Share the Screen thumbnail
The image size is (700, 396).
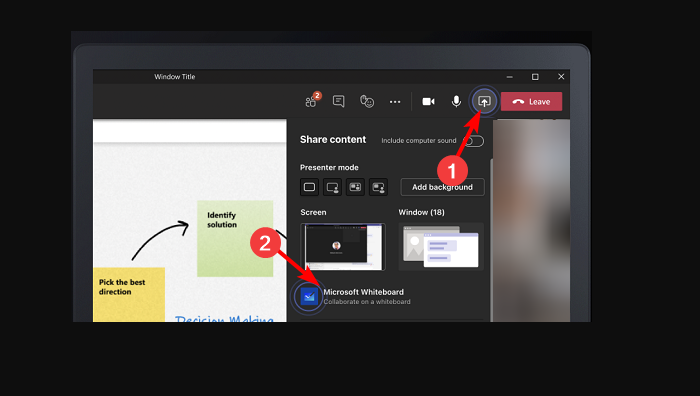[343, 247]
